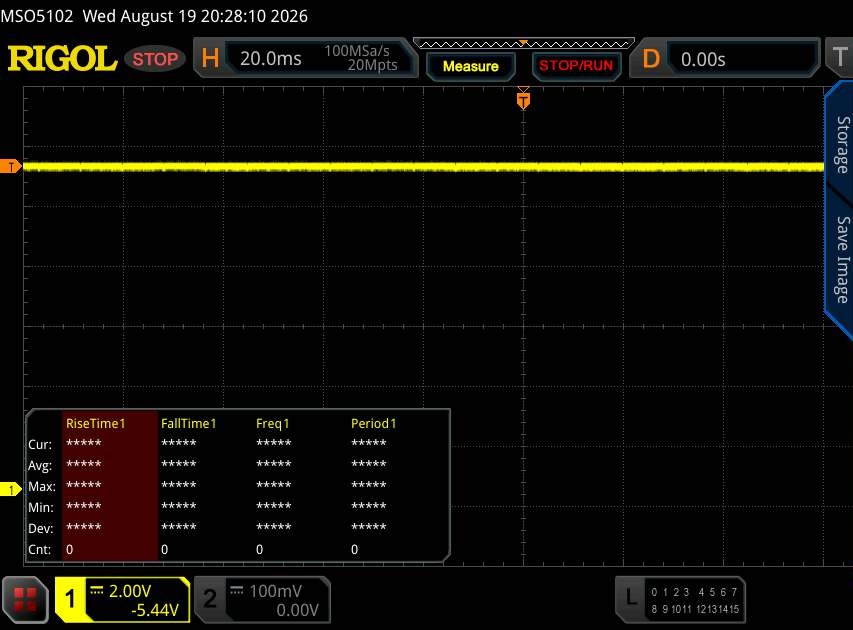The image size is (853, 630).
Task: Click the yellow channel 1 waveform trace
Action: pos(423,167)
